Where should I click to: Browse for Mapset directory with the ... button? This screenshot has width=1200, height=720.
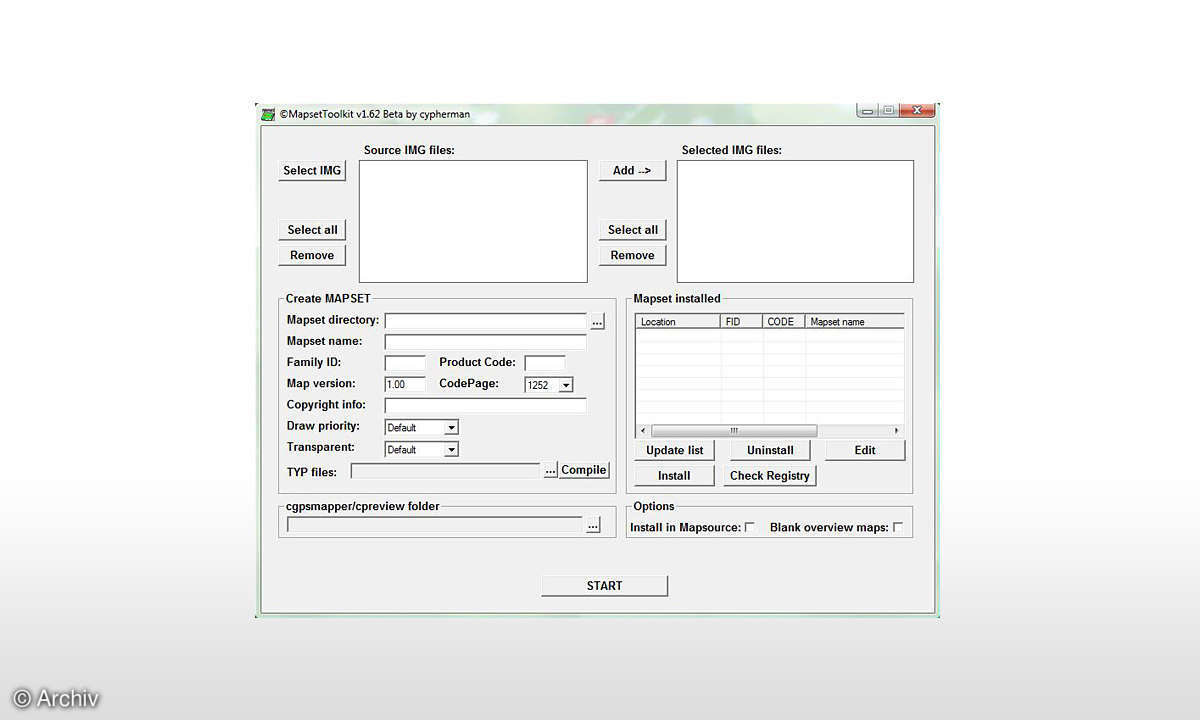pyautogui.click(x=597, y=322)
